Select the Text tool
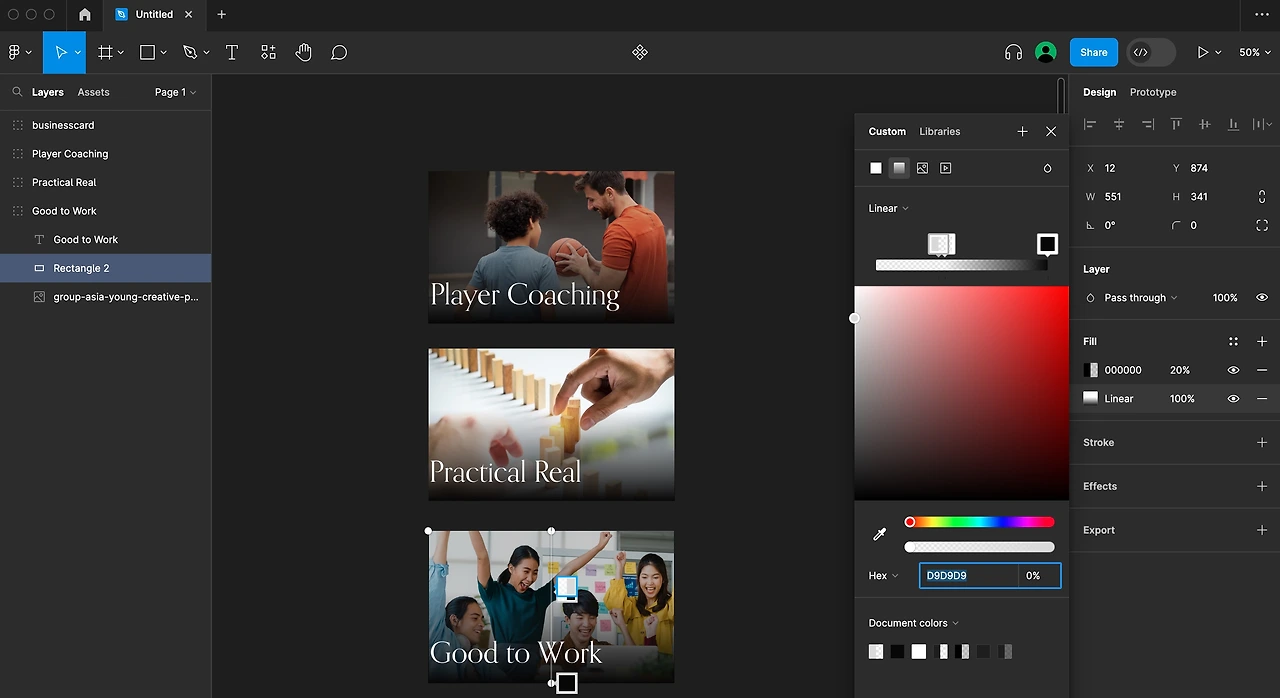1280x698 pixels. pos(232,52)
